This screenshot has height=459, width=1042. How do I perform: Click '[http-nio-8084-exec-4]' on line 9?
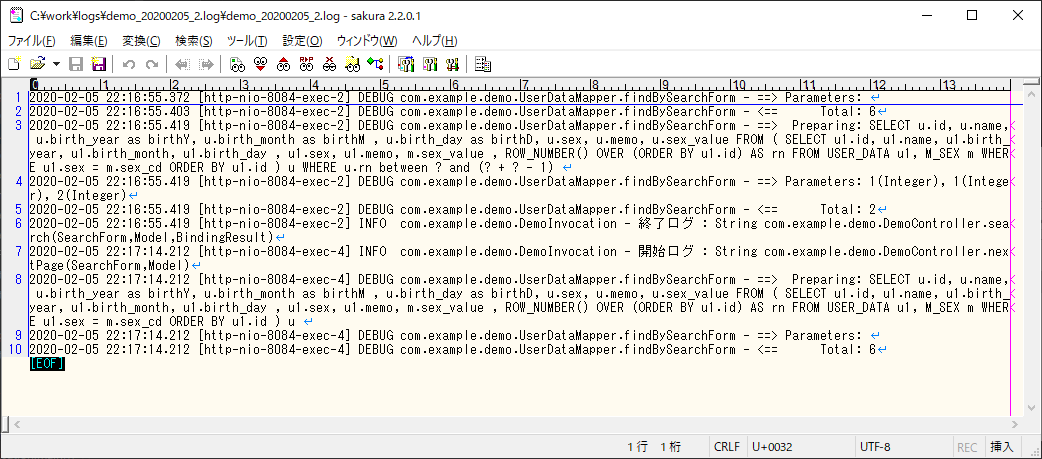pyautogui.click(x=275, y=335)
